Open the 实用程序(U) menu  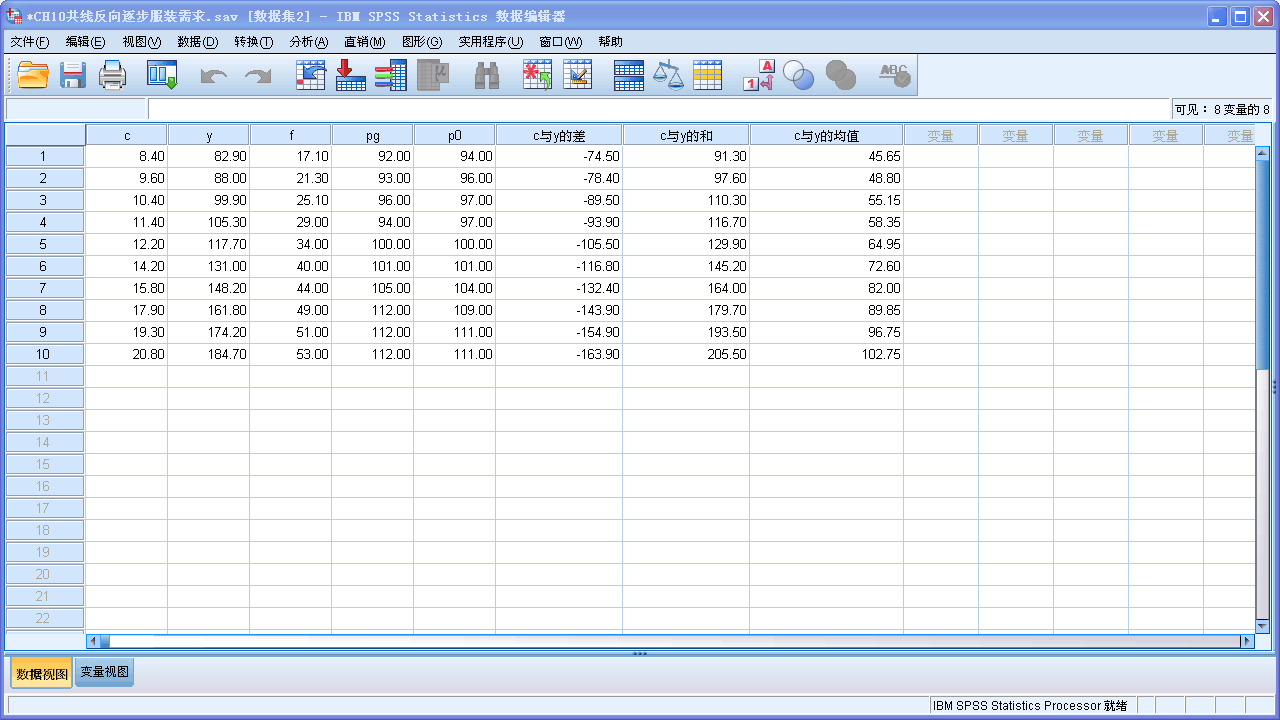coord(490,42)
